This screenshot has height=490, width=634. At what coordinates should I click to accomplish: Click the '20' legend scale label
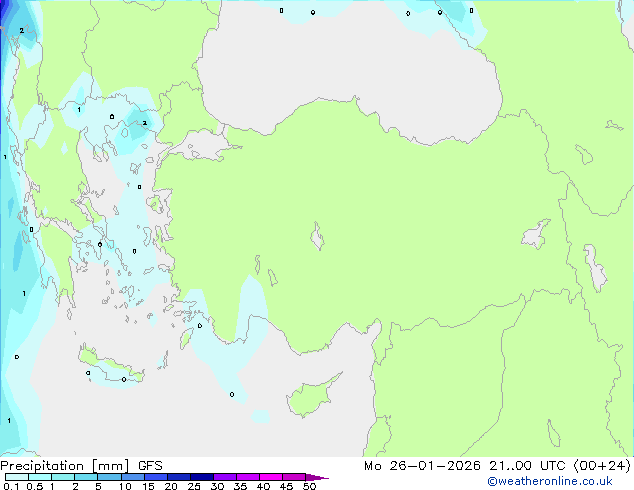(171, 486)
